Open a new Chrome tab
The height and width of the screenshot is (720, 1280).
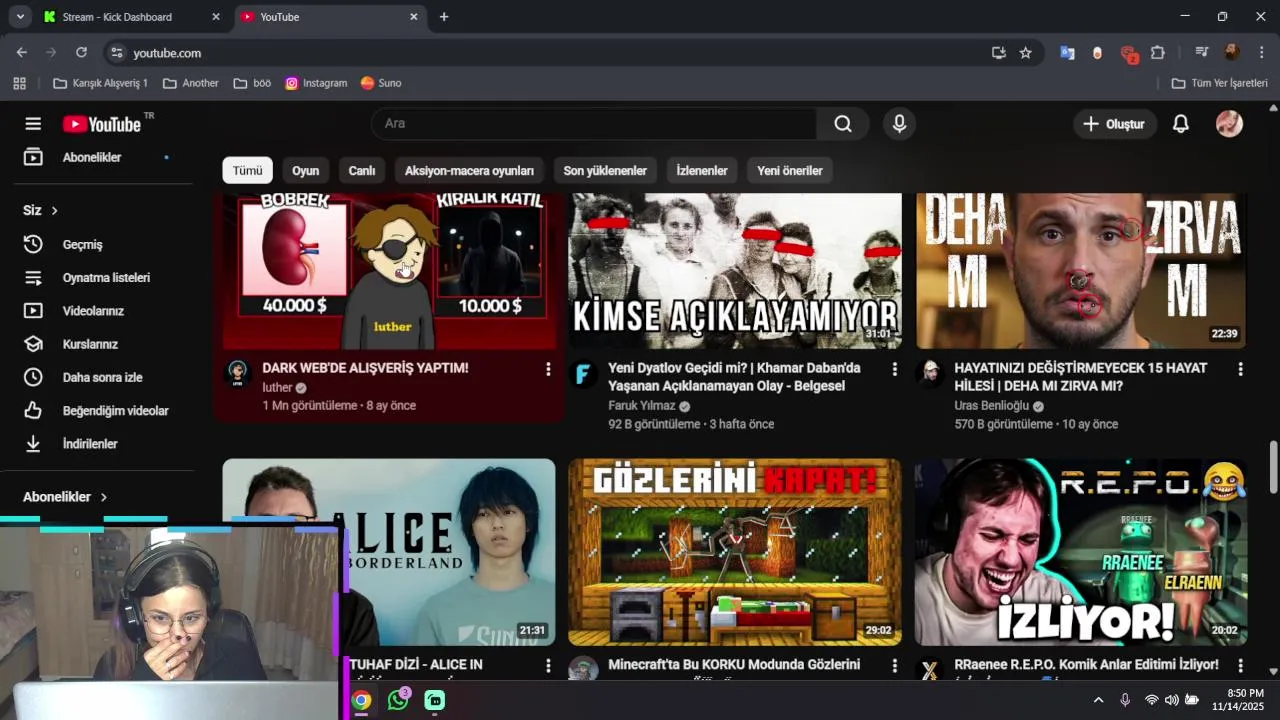pos(444,17)
